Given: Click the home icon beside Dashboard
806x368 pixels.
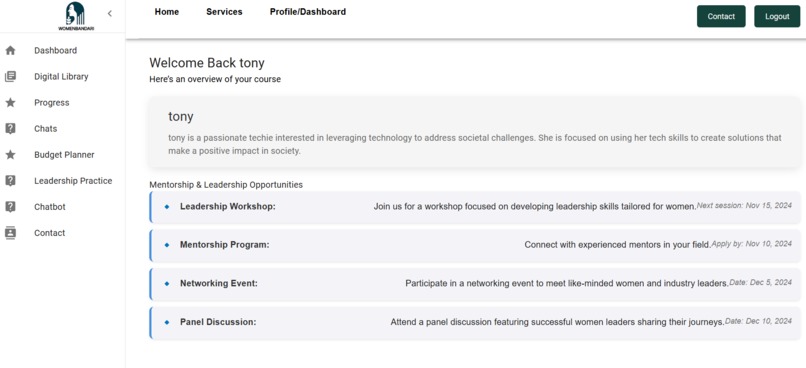Looking at the screenshot, I should pyautogui.click(x=10, y=50).
